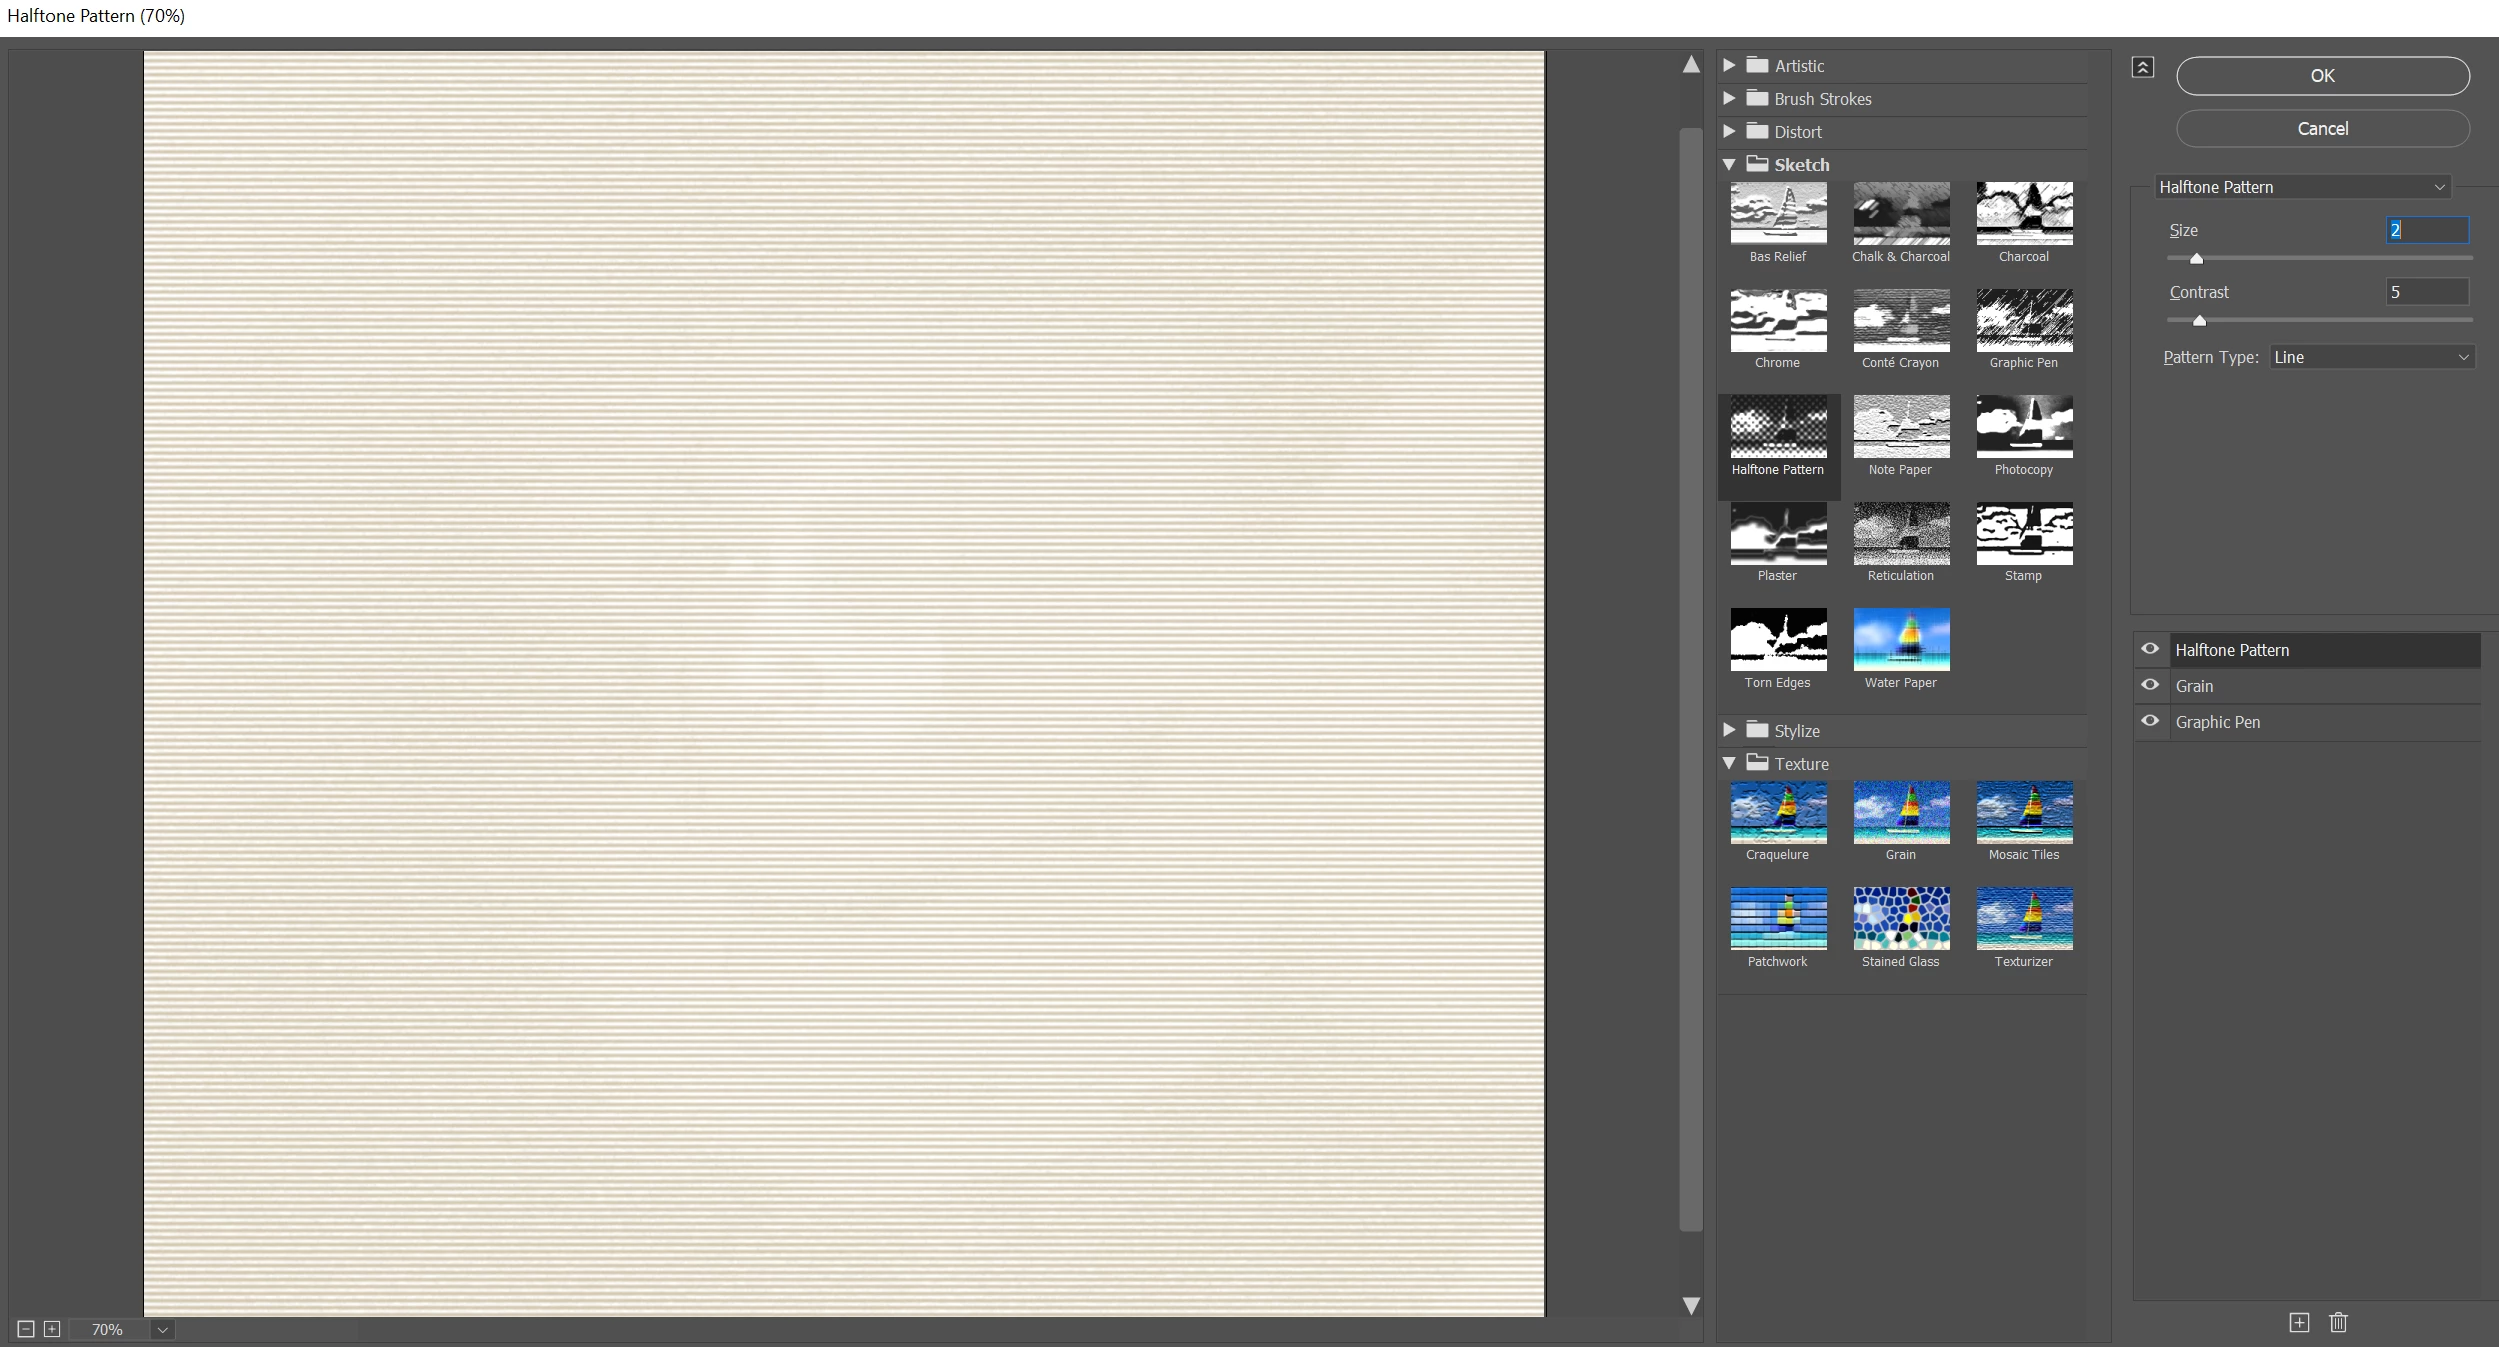Screen dimensions: 2499x1347
Task: Open the zoom percentage dropdown
Action: 162,1330
